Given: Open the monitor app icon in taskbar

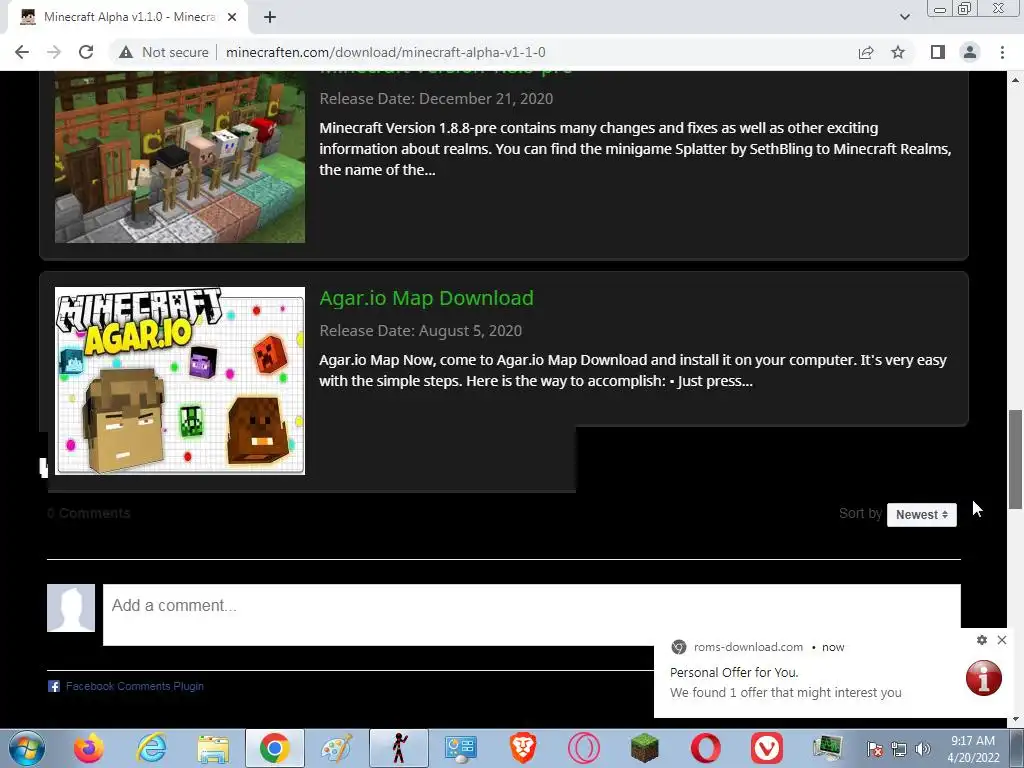Looking at the screenshot, I should 827,748.
